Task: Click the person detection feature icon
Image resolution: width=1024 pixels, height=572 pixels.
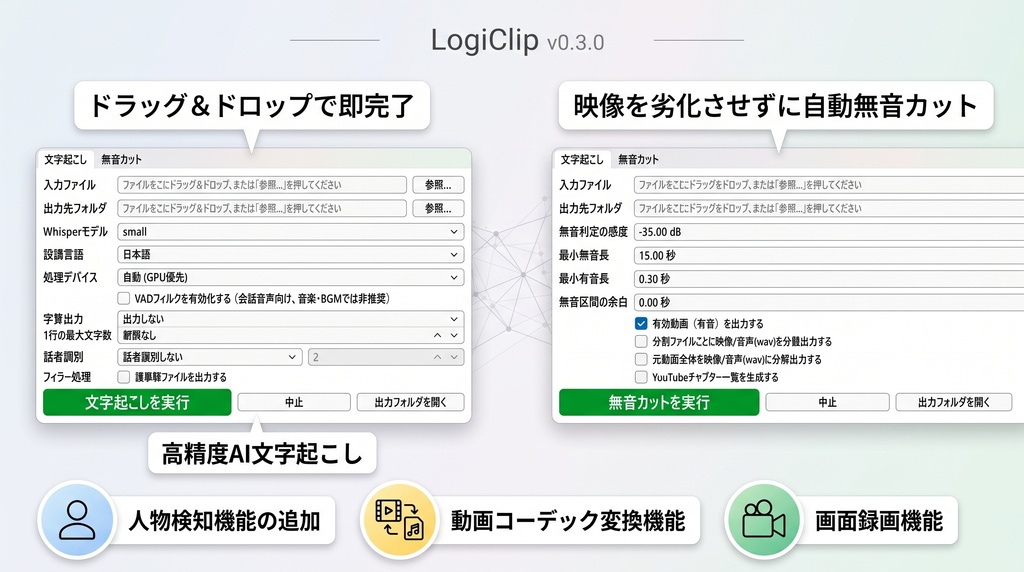Action: [x=77, y=520]
